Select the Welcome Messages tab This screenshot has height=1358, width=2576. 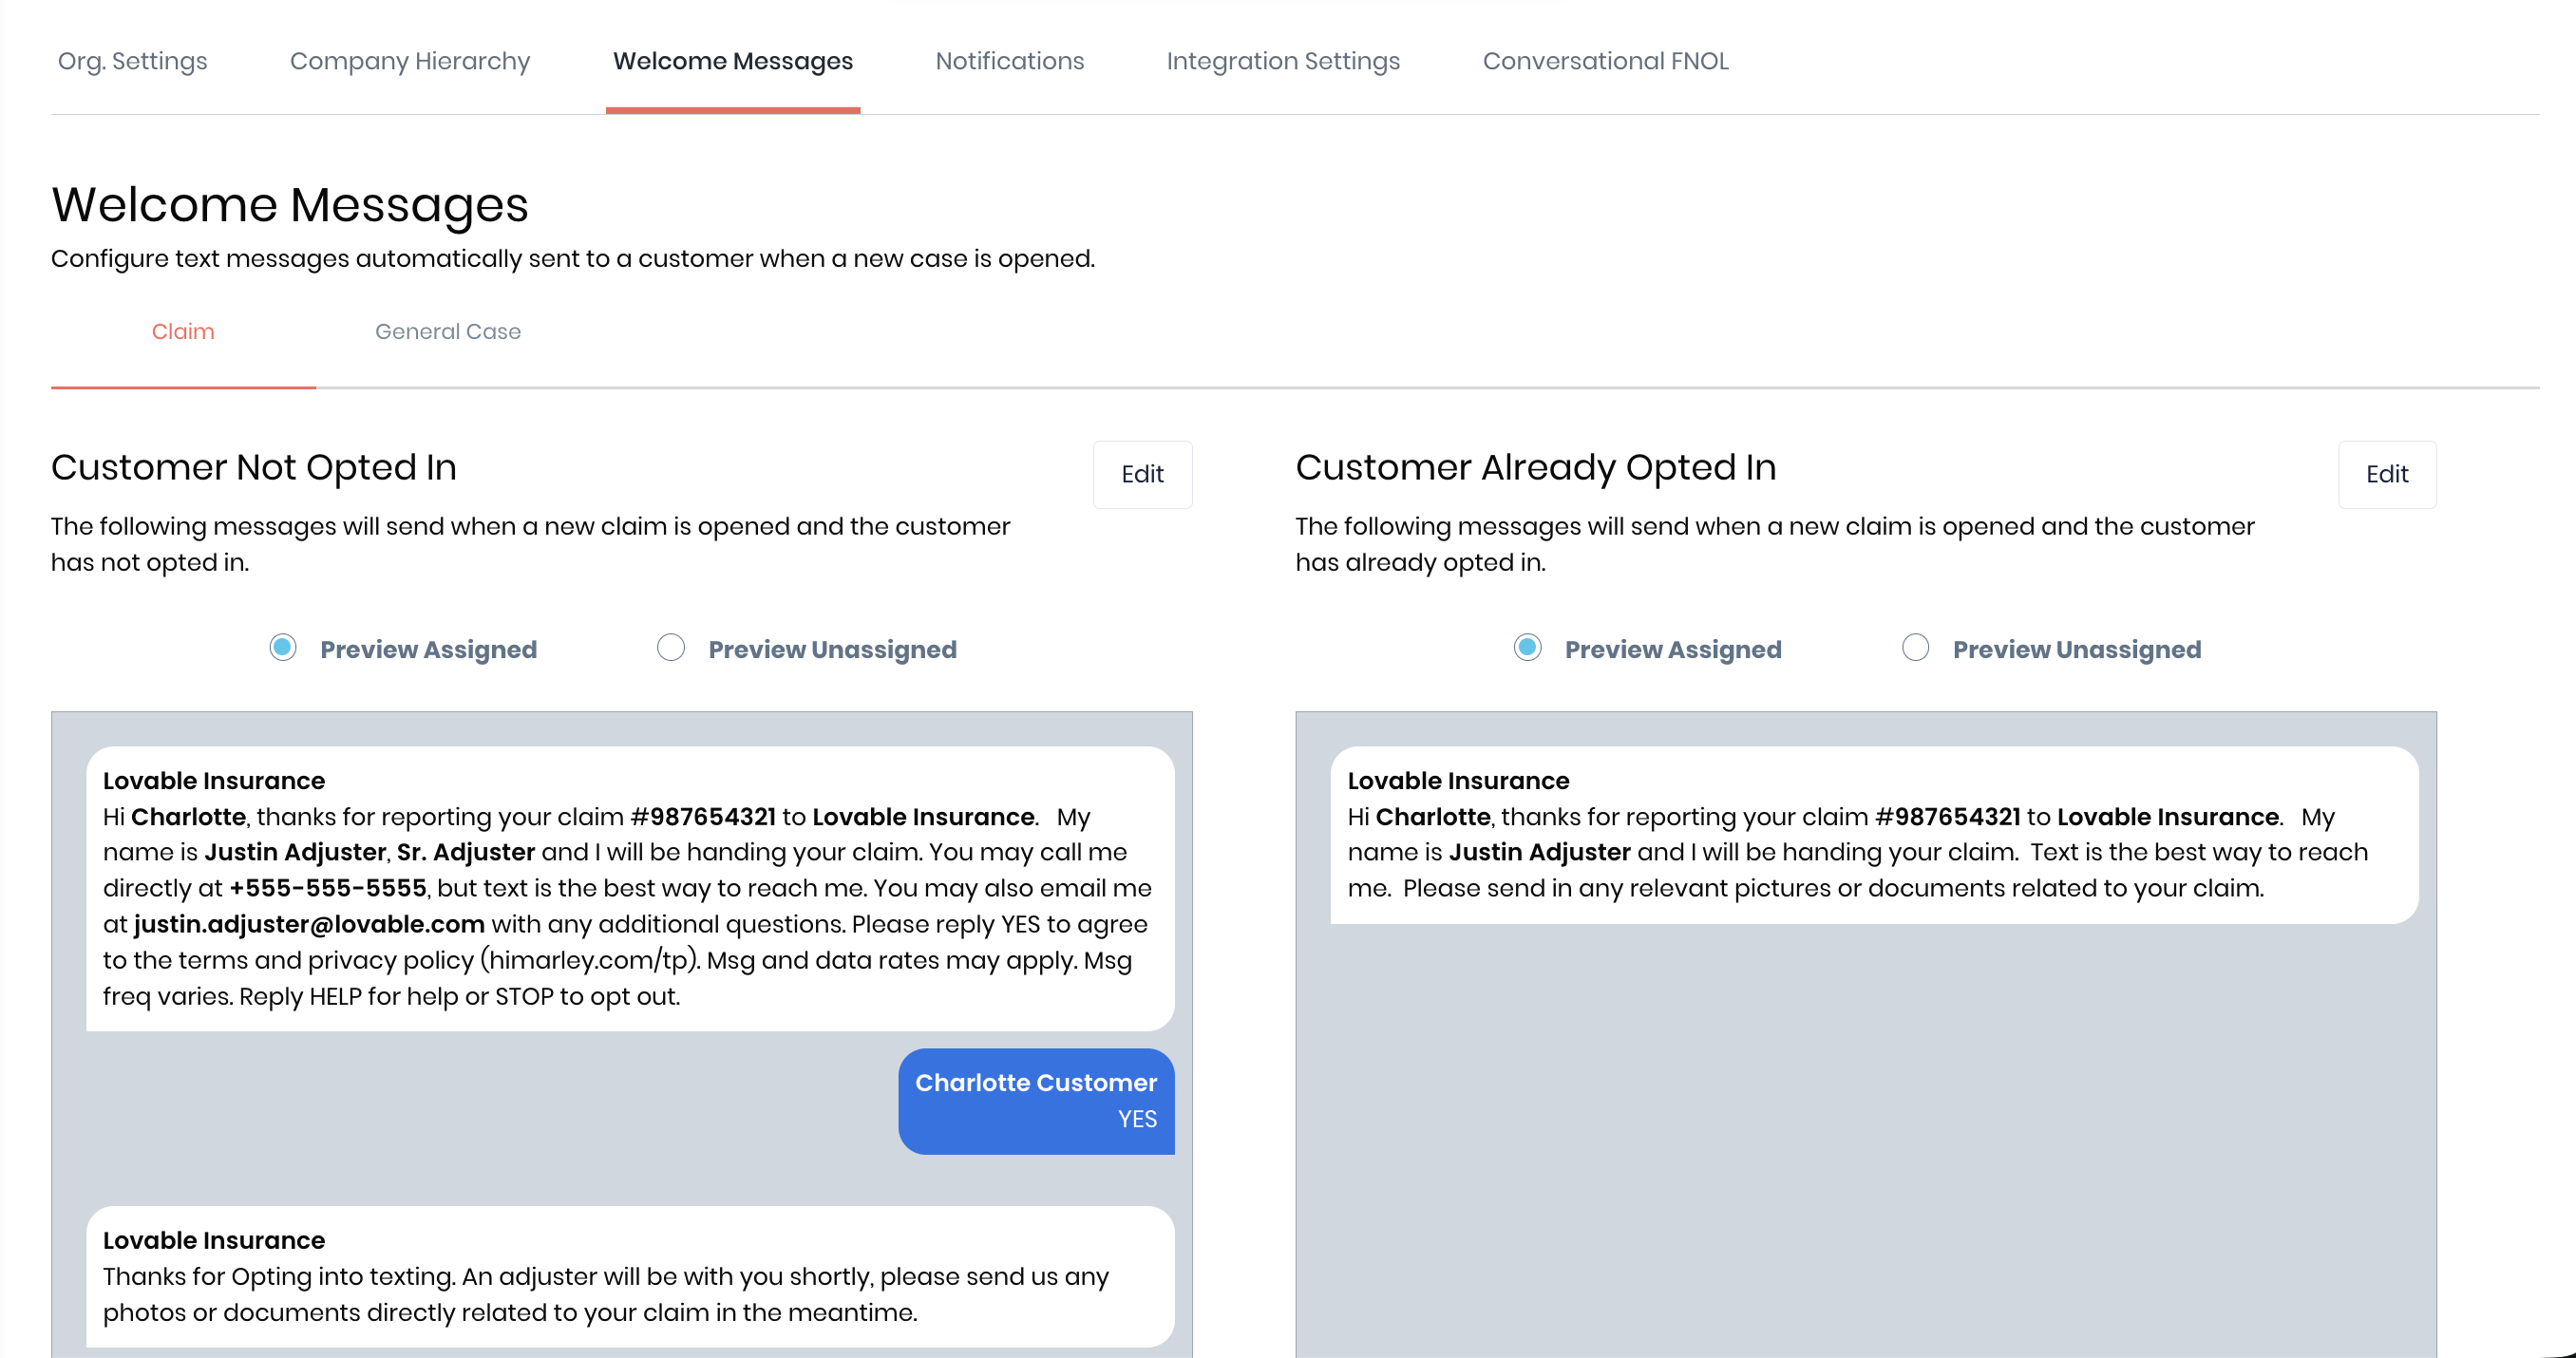click(x=732, y=61)
